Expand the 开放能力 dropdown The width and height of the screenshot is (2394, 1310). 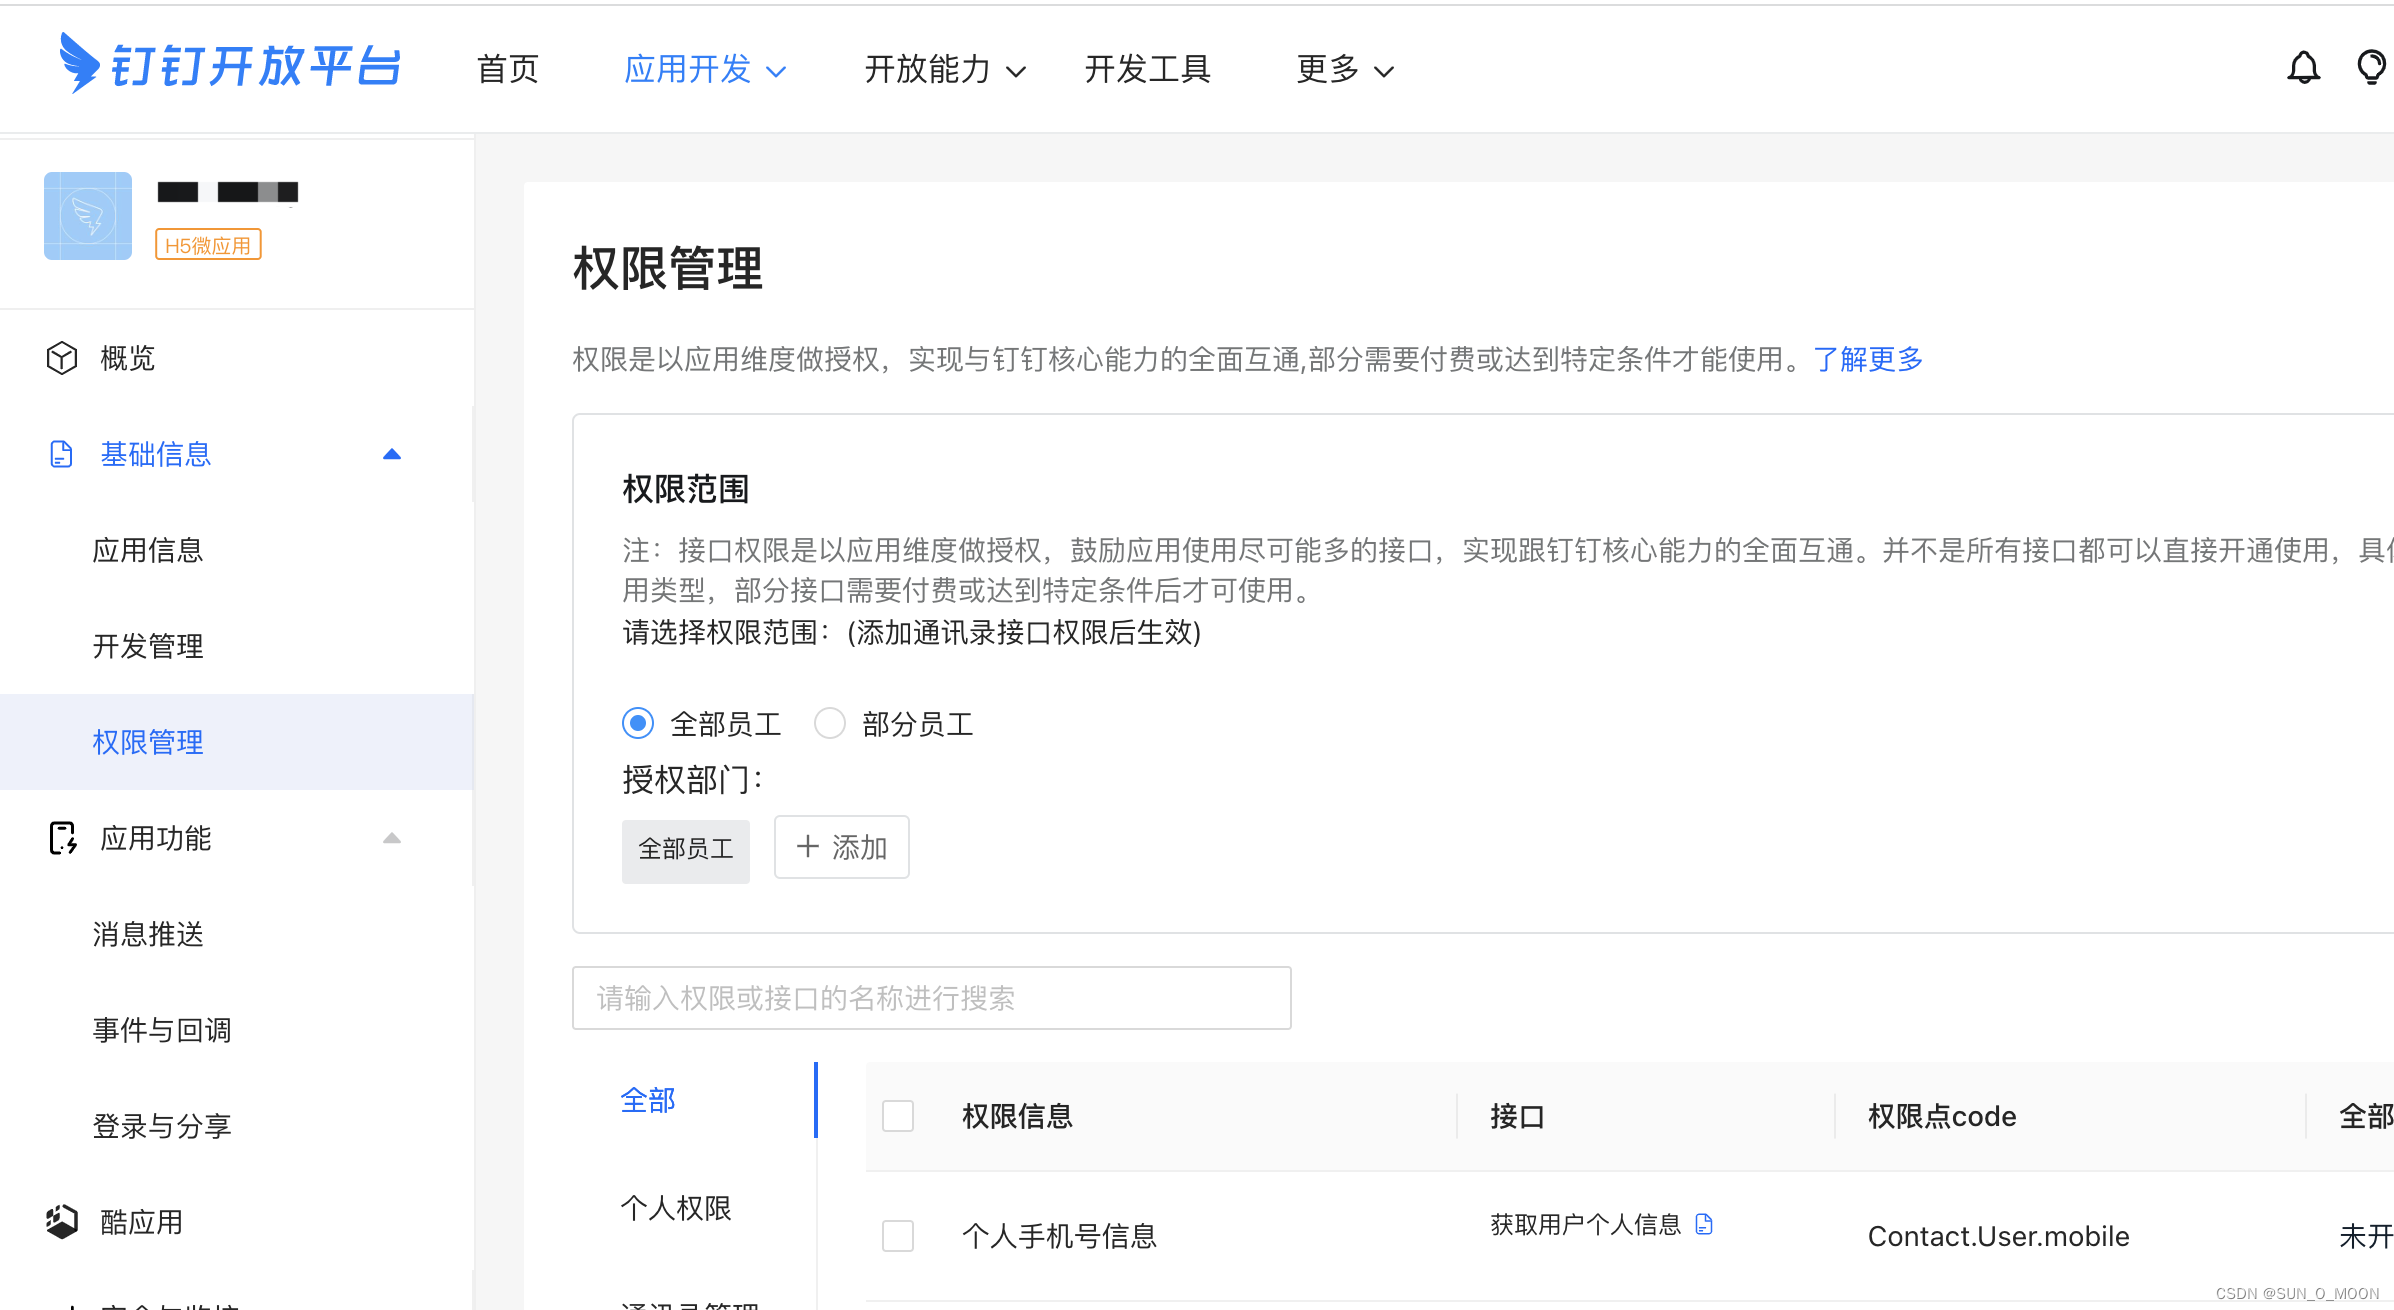[x=945, y=69]
